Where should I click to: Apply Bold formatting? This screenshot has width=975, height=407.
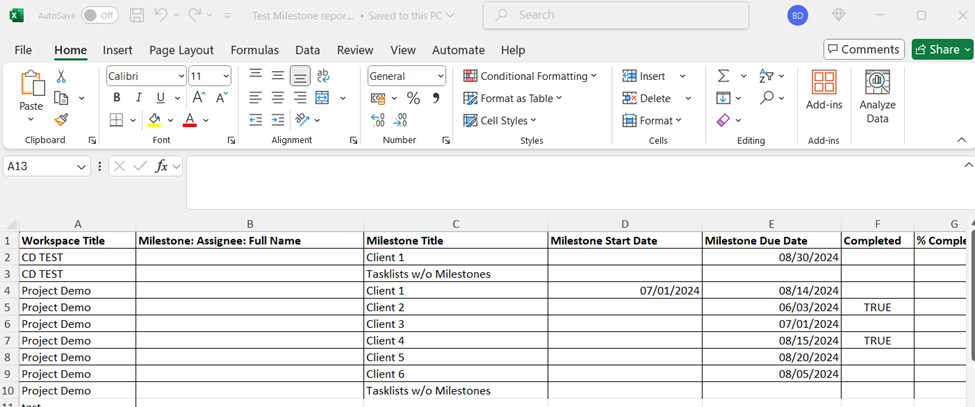116,98
